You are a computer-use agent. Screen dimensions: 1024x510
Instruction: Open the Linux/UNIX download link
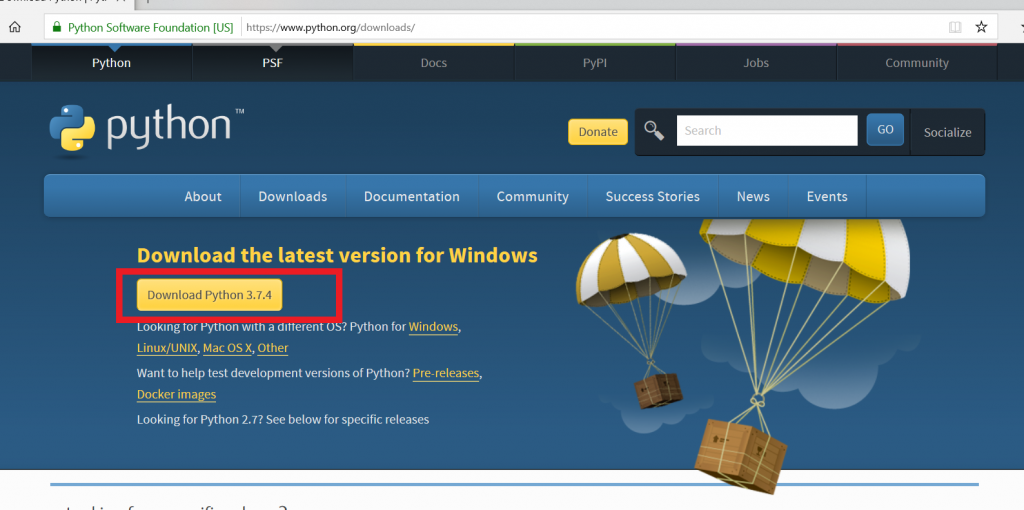[167, 348]
